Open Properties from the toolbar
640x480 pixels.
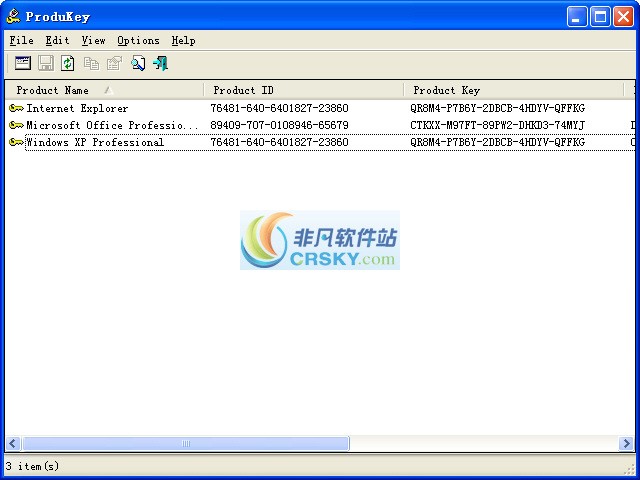click(x=114, y=63)
